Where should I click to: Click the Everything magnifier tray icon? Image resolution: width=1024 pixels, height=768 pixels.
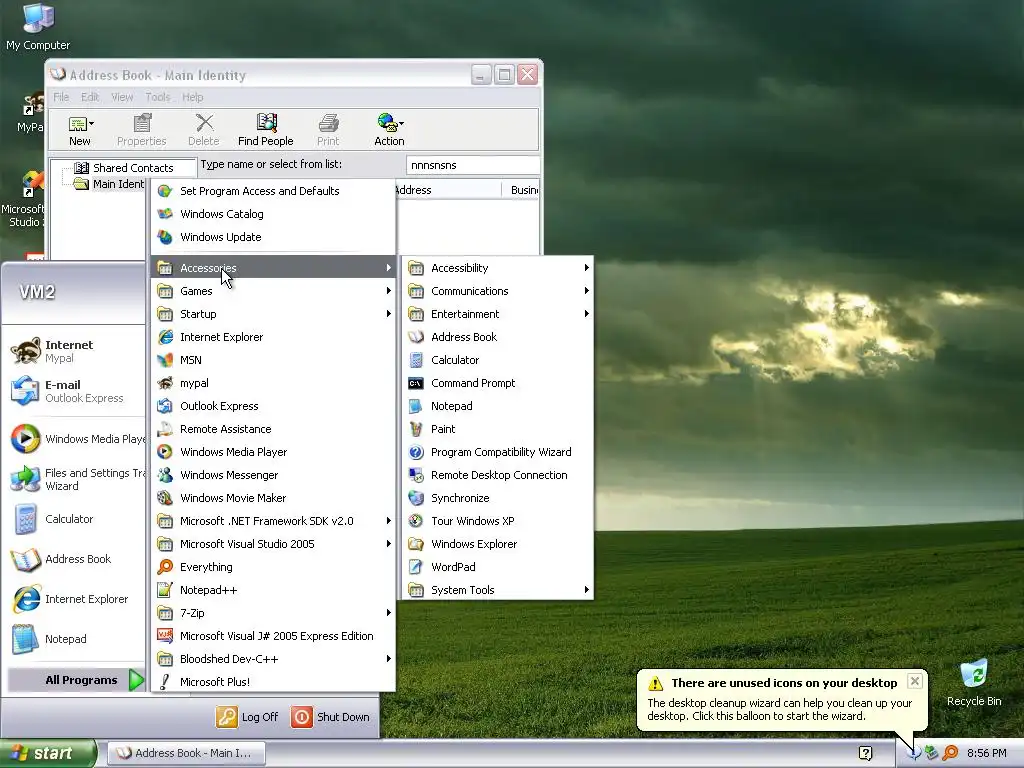click(x=950, y=753)
